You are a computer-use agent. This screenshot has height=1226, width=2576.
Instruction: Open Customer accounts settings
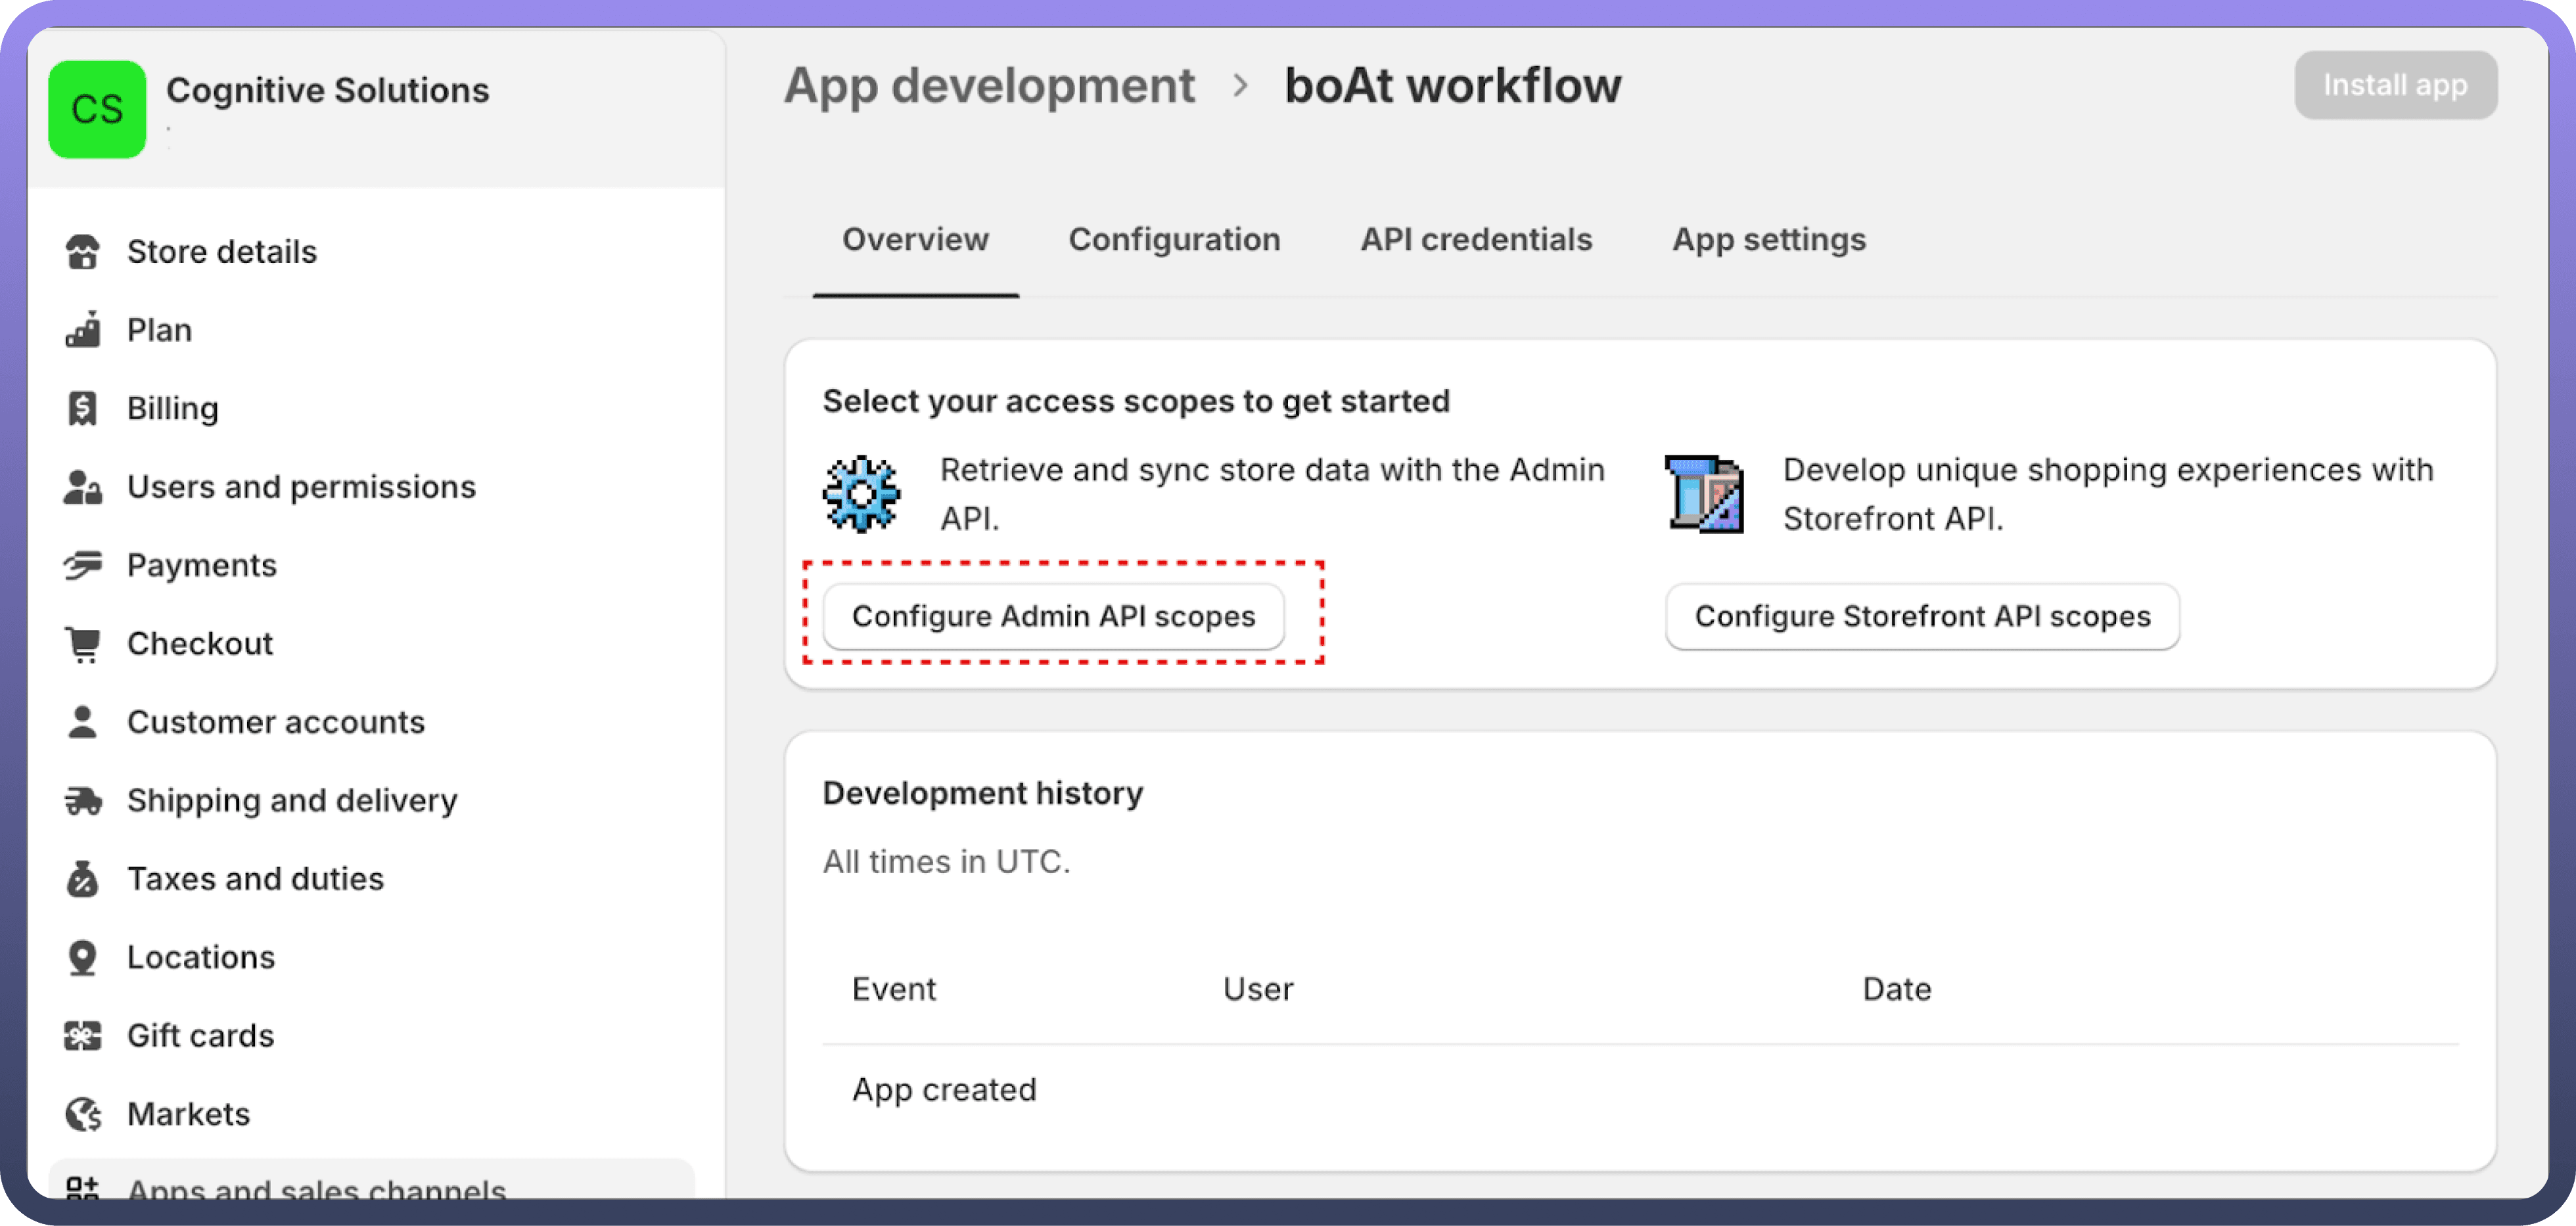[x=275, y=722]
